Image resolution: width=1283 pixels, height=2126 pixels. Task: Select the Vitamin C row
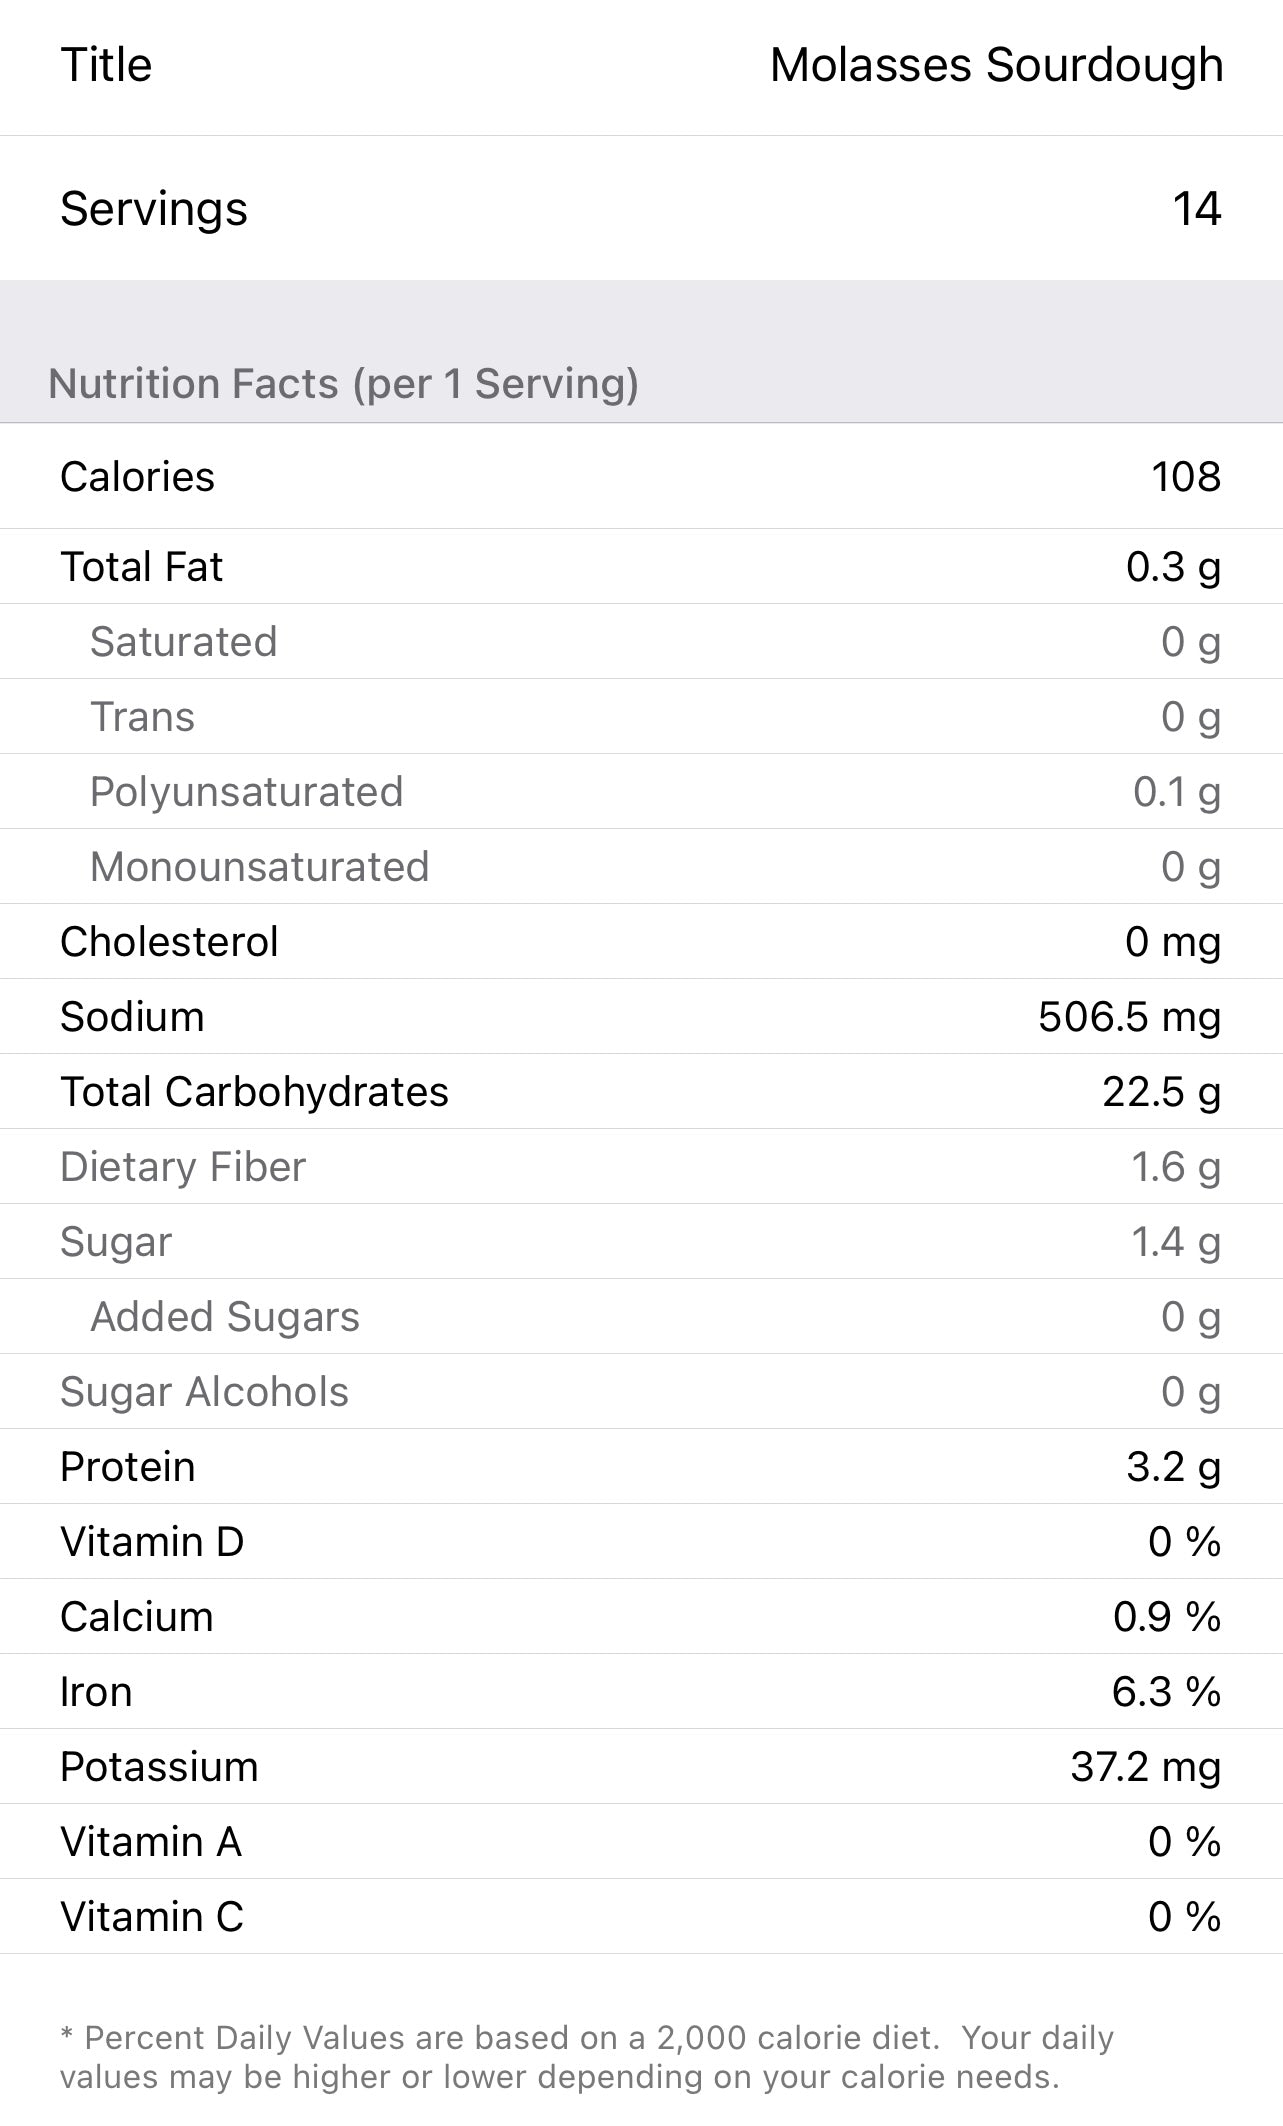640,1917
